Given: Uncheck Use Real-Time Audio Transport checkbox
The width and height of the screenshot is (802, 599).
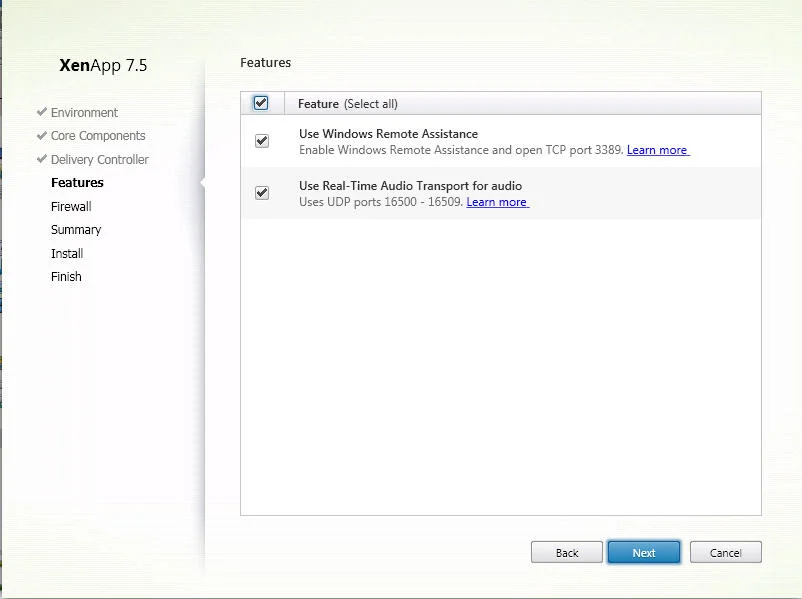Looking at the screenshot, I should pos(262,193).
